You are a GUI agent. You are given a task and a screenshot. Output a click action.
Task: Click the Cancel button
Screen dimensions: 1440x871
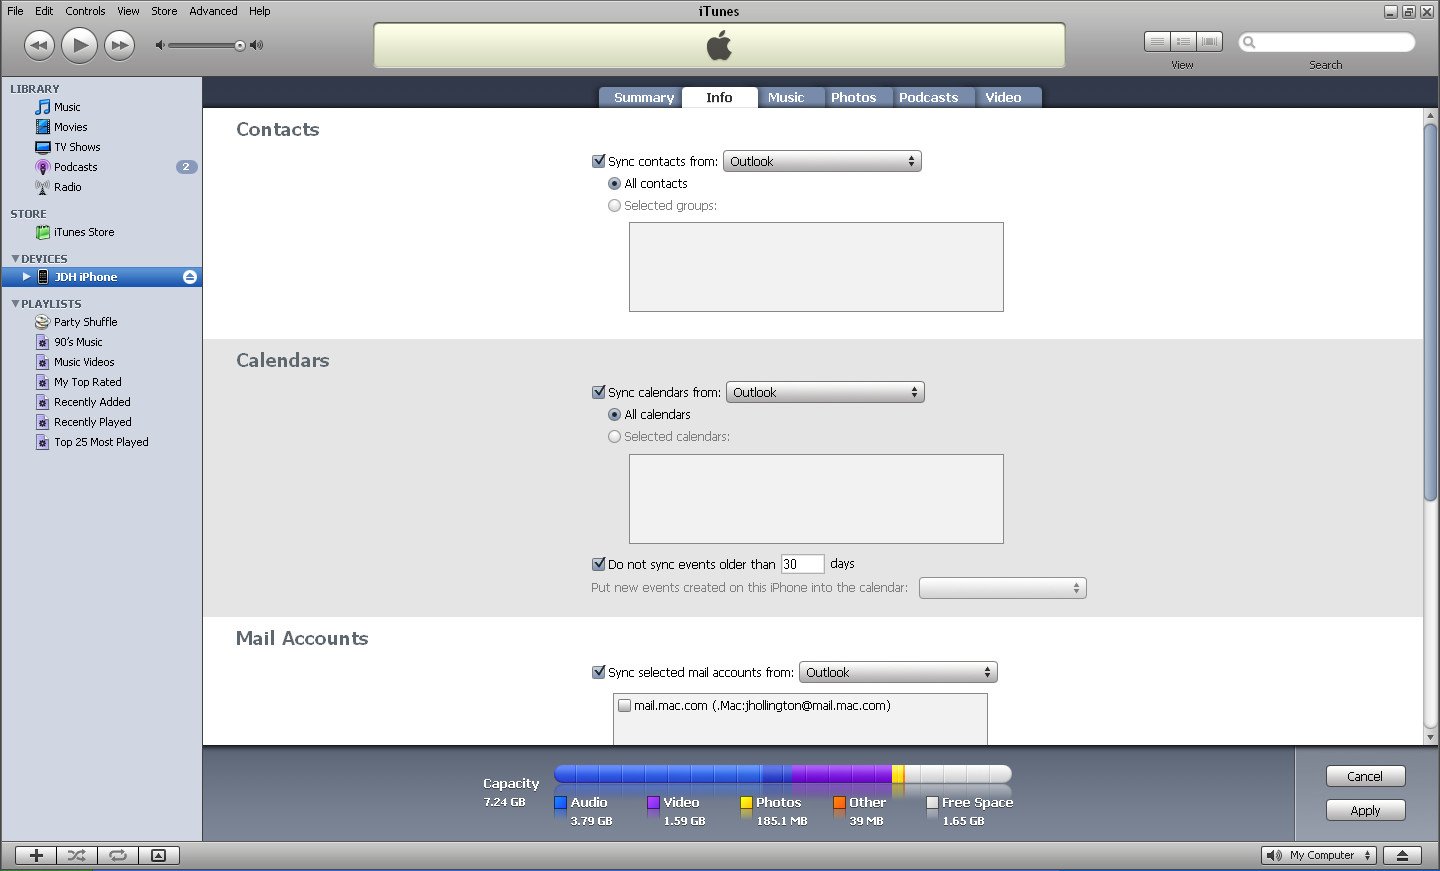[x=1365, y=776]
